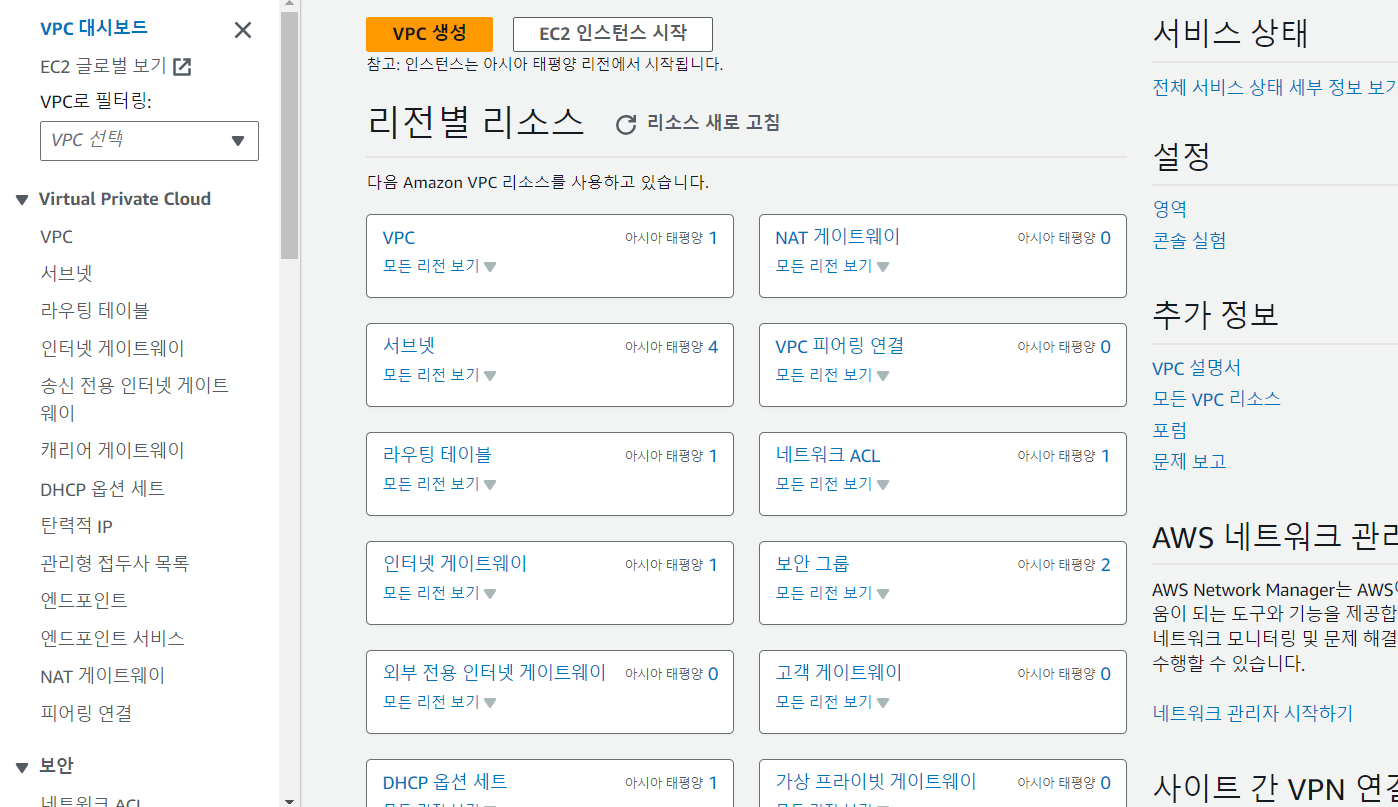Open NAT 게이트웨이 resource card link

coord(838,238)
